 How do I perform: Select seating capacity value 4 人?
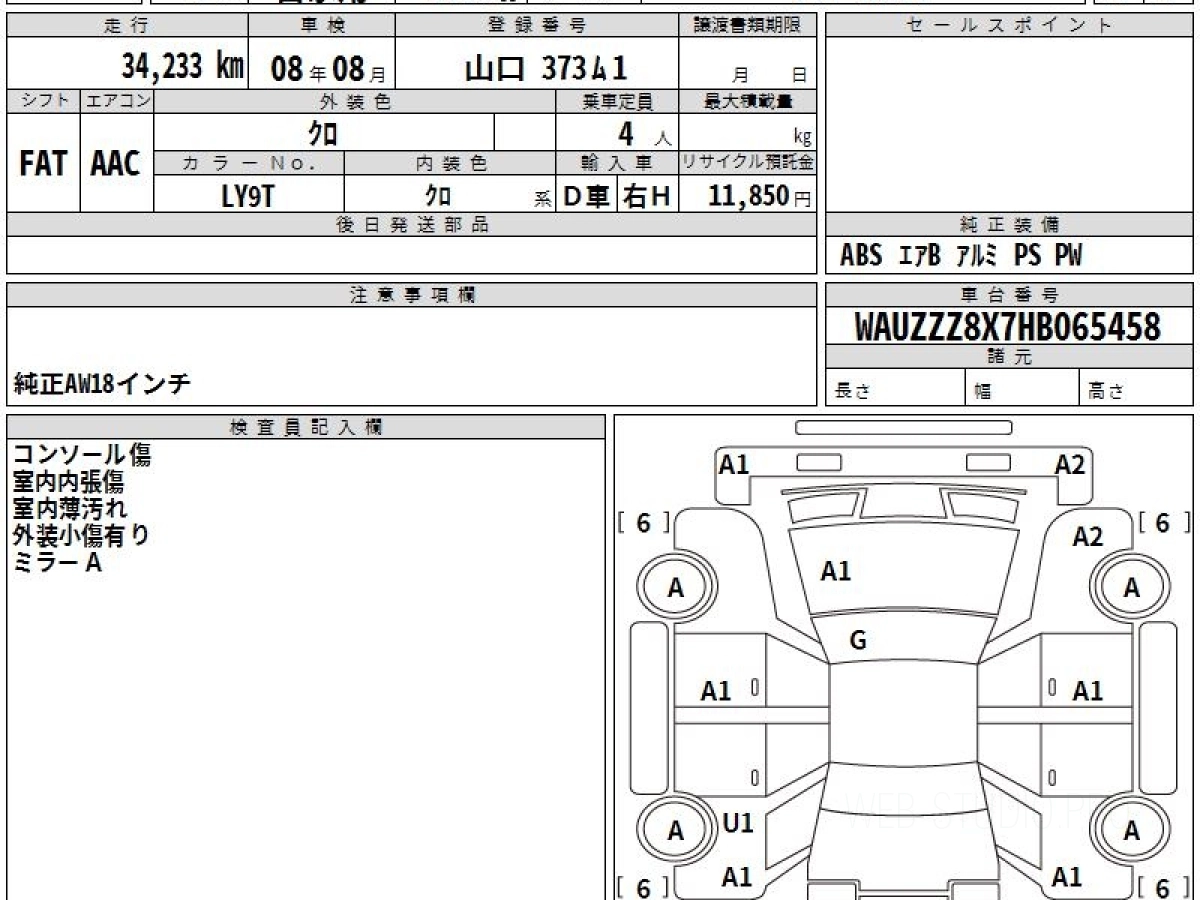point(643,133)
